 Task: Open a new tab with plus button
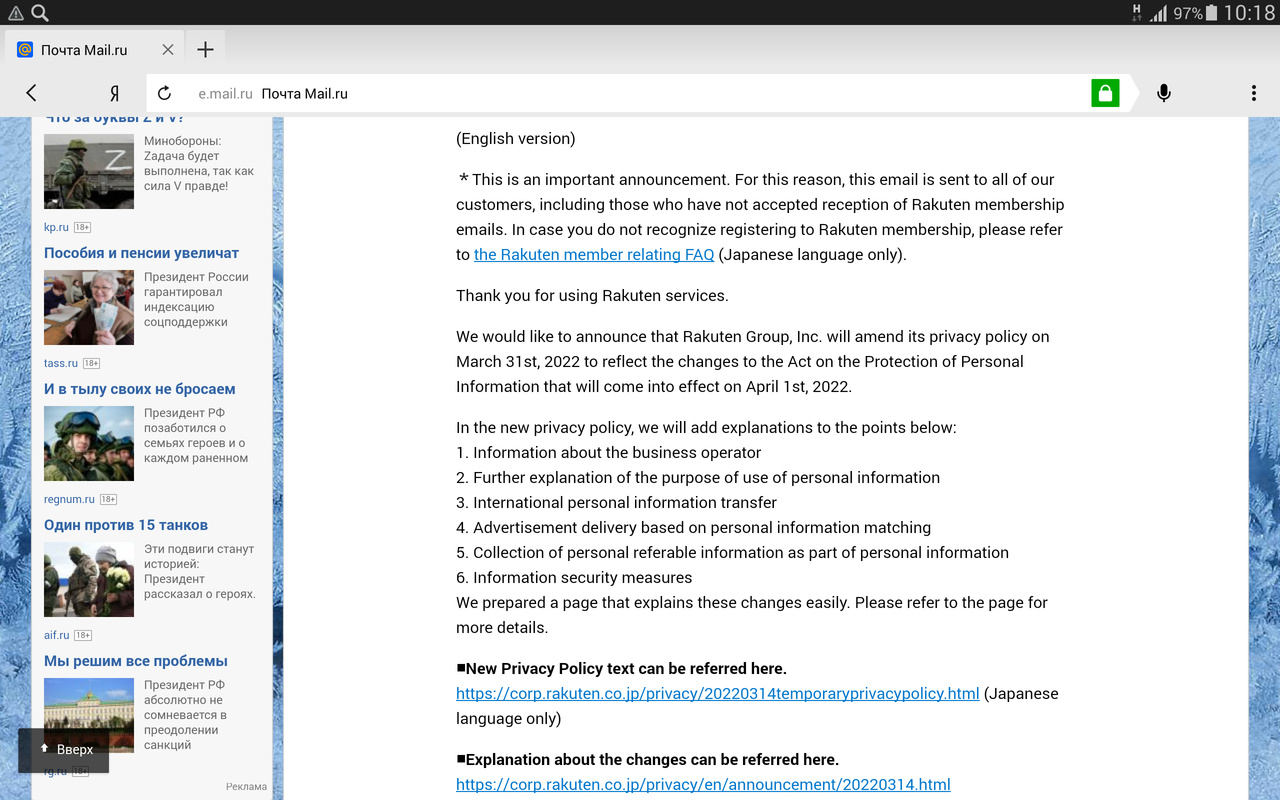click(205, 50)
